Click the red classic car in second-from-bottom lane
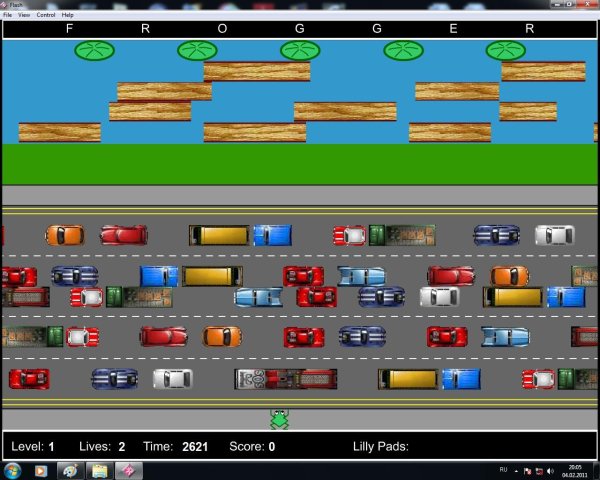The image size is (600, 480). [x=163, y=337]
